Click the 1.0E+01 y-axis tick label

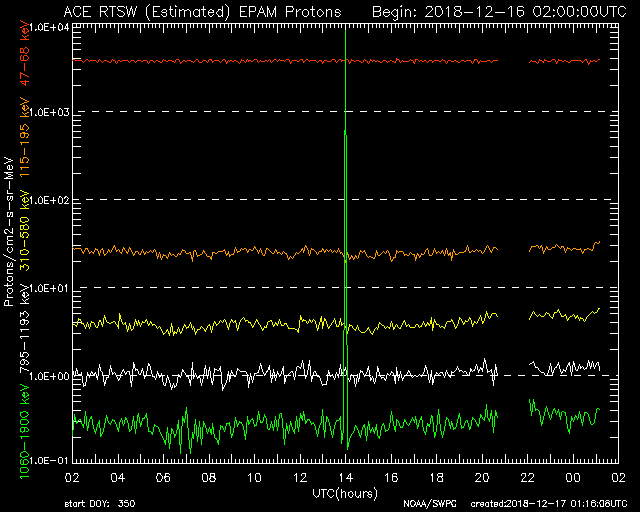[47, 289]
